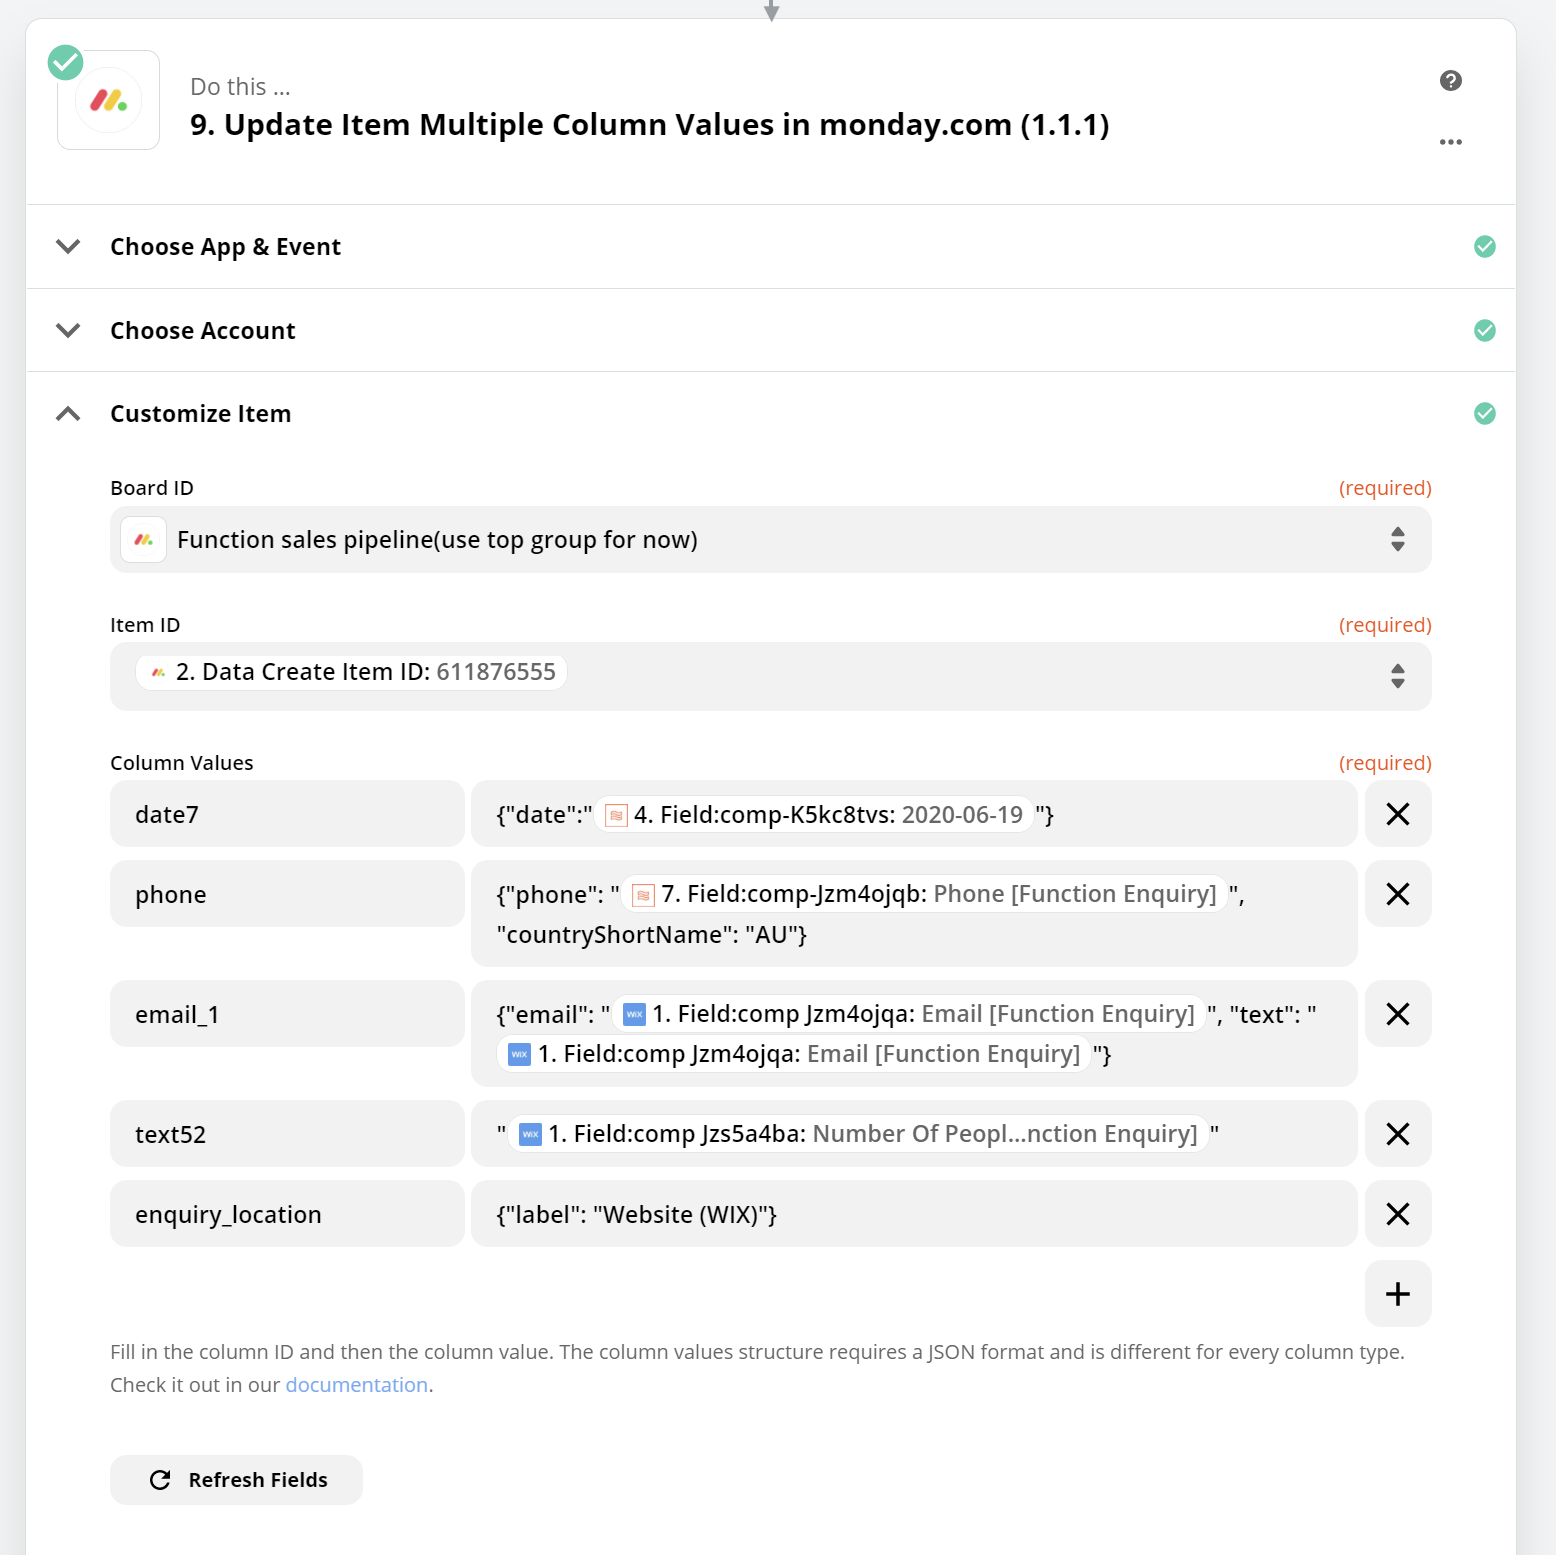Open the Item ID dropdown arrows
Screen dimensions: 1556x1555
[x=1397, y=676]
